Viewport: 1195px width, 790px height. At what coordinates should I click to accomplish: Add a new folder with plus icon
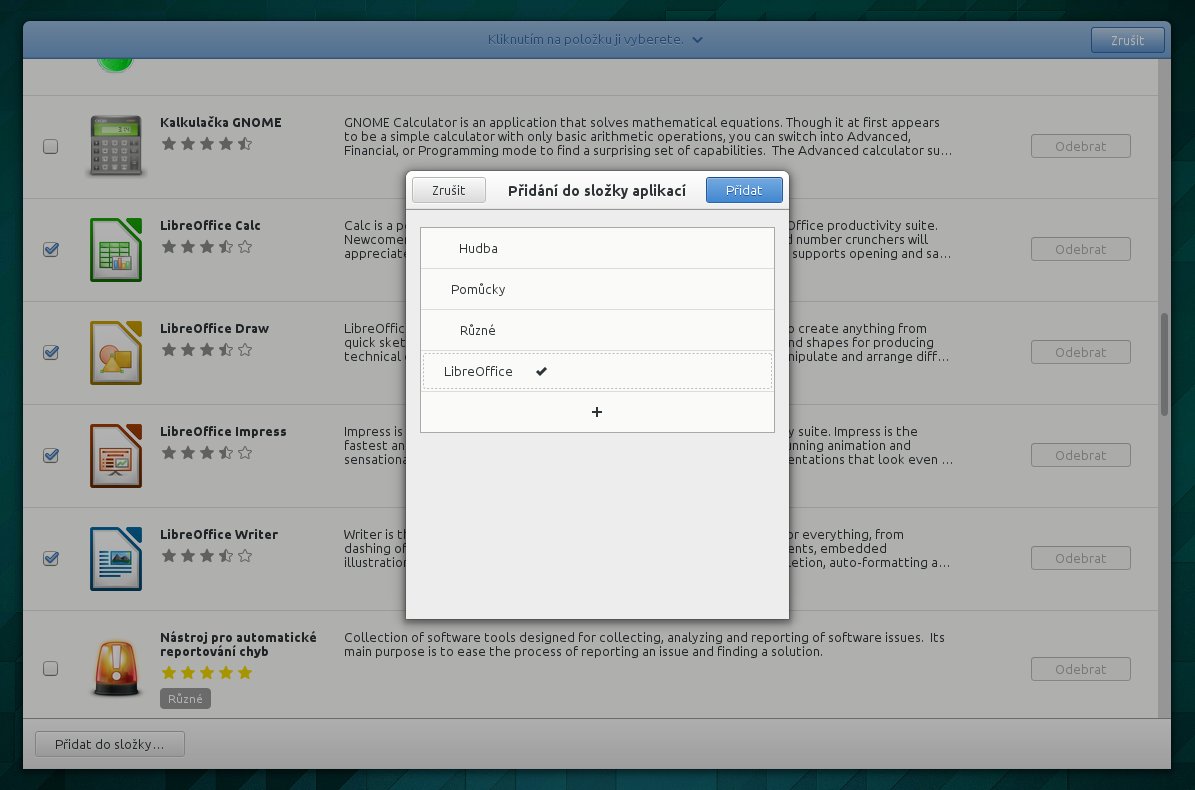point(597,412)
